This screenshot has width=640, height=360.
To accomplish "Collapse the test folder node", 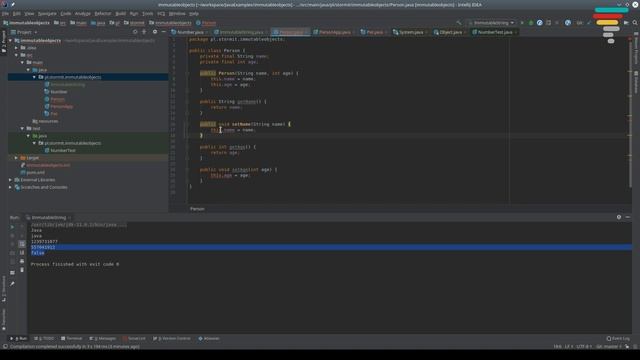I will coord(22,129).
